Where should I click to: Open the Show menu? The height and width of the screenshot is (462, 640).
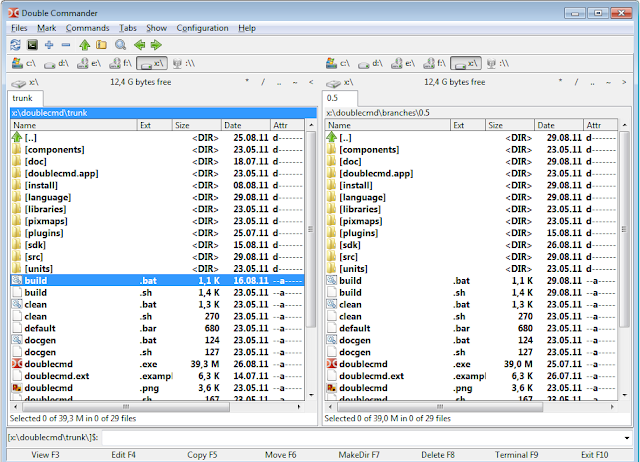(x=156, y=28)
